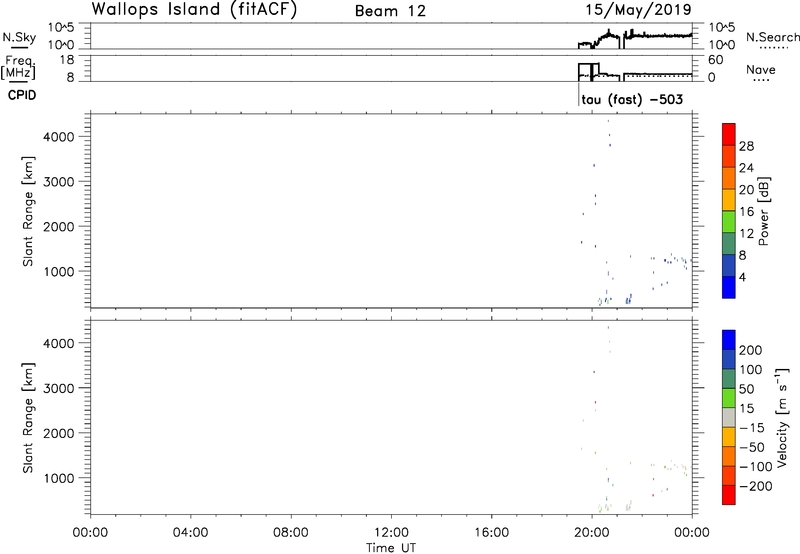The width and height of the screenshot is (800, 554).
Task: Click the "Power [dB]" colorbar title
Action: [x=763, y=211]
